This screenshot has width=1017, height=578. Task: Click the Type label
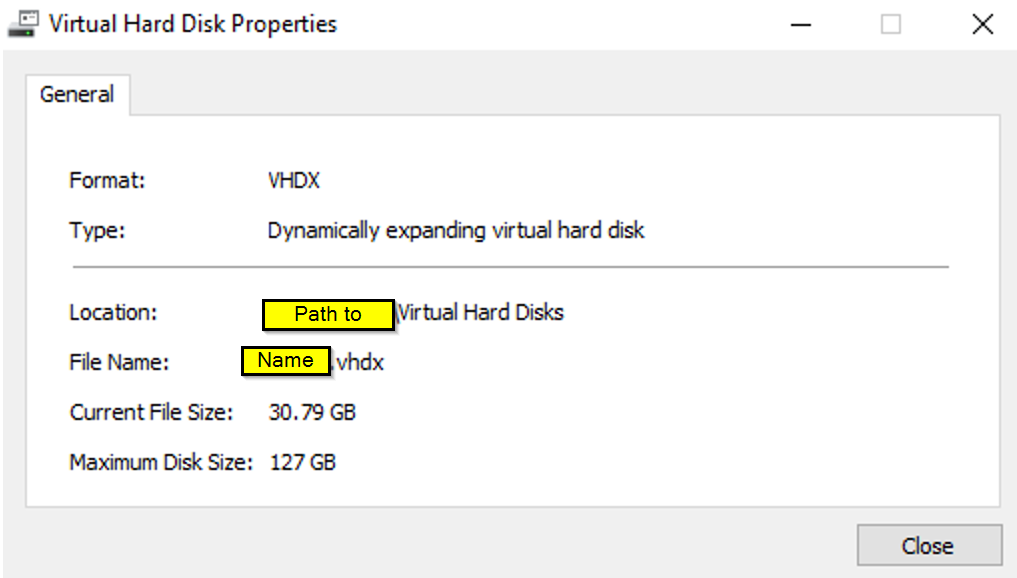(x=97, y=231)
